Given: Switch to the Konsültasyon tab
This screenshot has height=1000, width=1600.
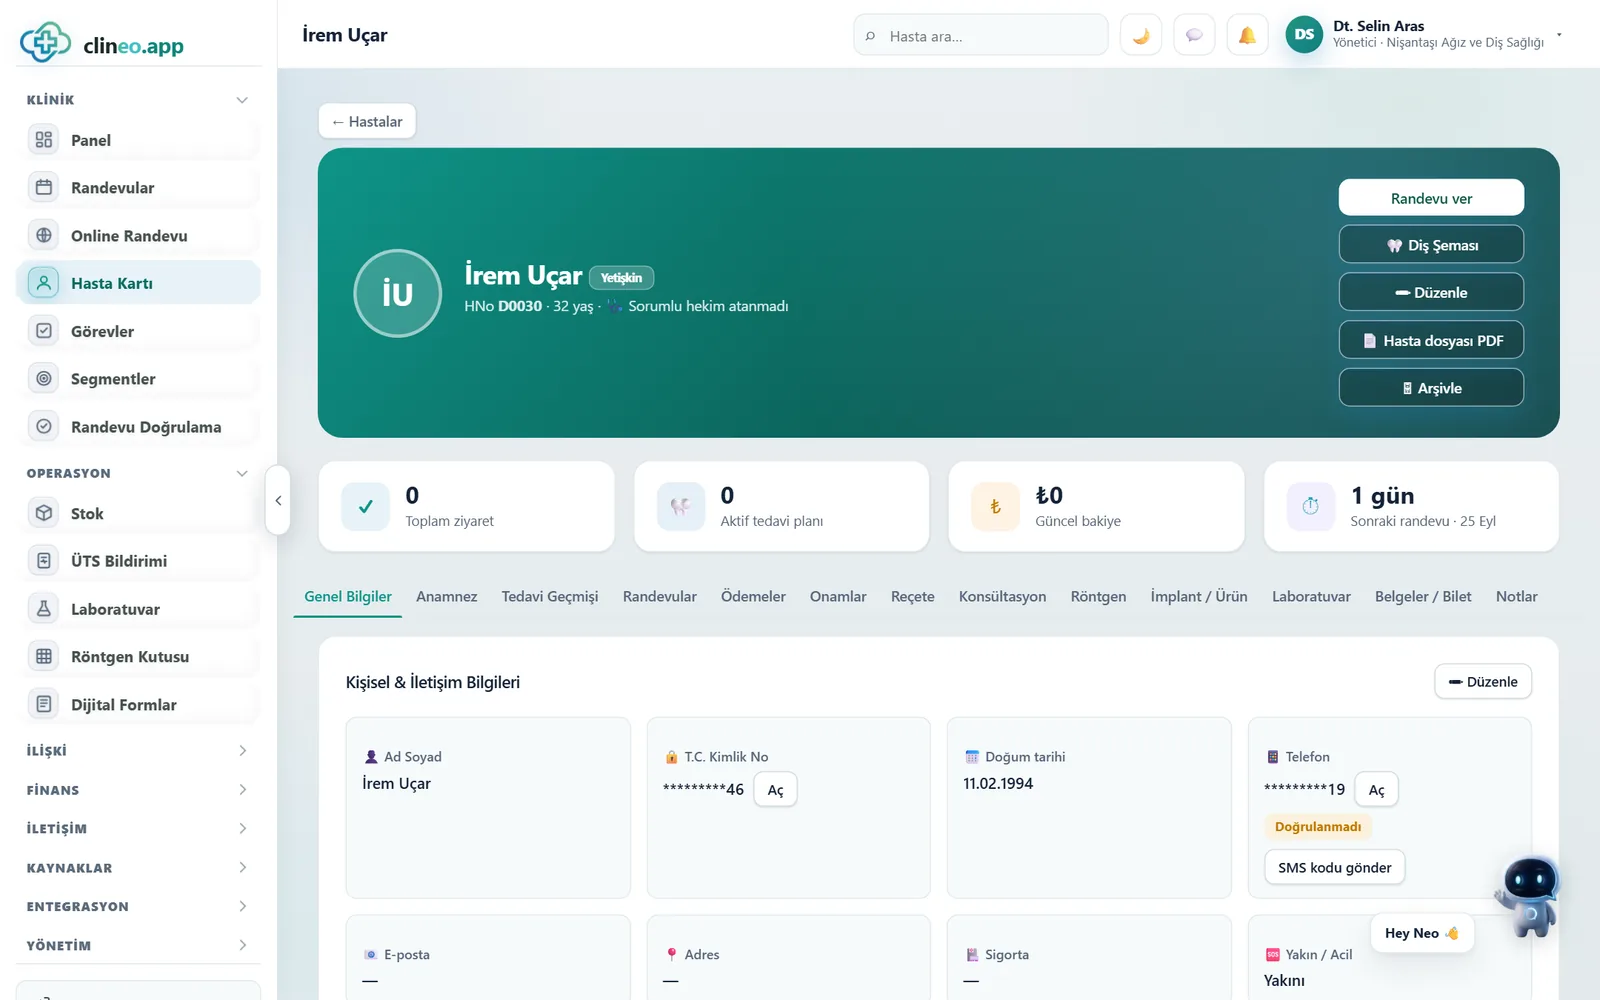Looking at the screenshot, I should click(1003, 596).
